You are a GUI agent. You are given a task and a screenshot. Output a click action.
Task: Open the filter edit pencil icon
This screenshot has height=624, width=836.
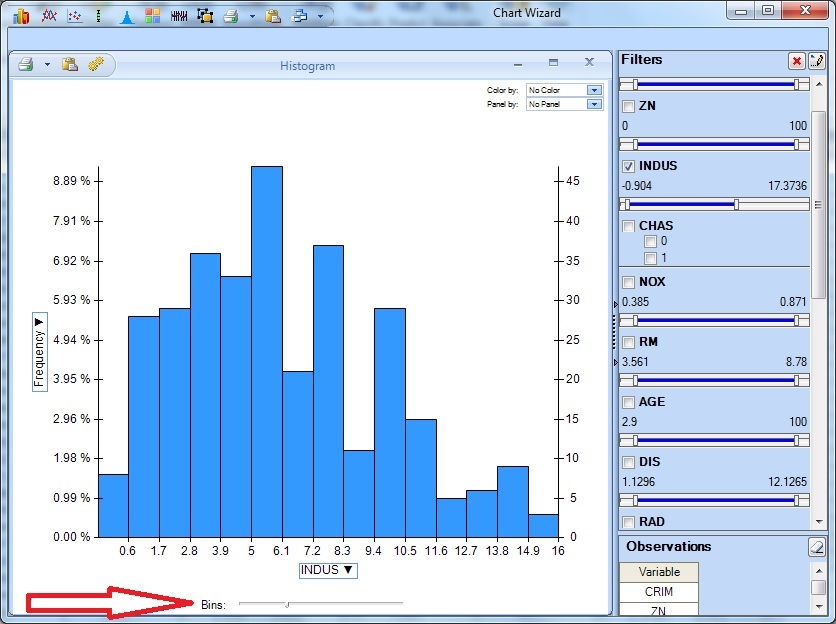point(816,61)
